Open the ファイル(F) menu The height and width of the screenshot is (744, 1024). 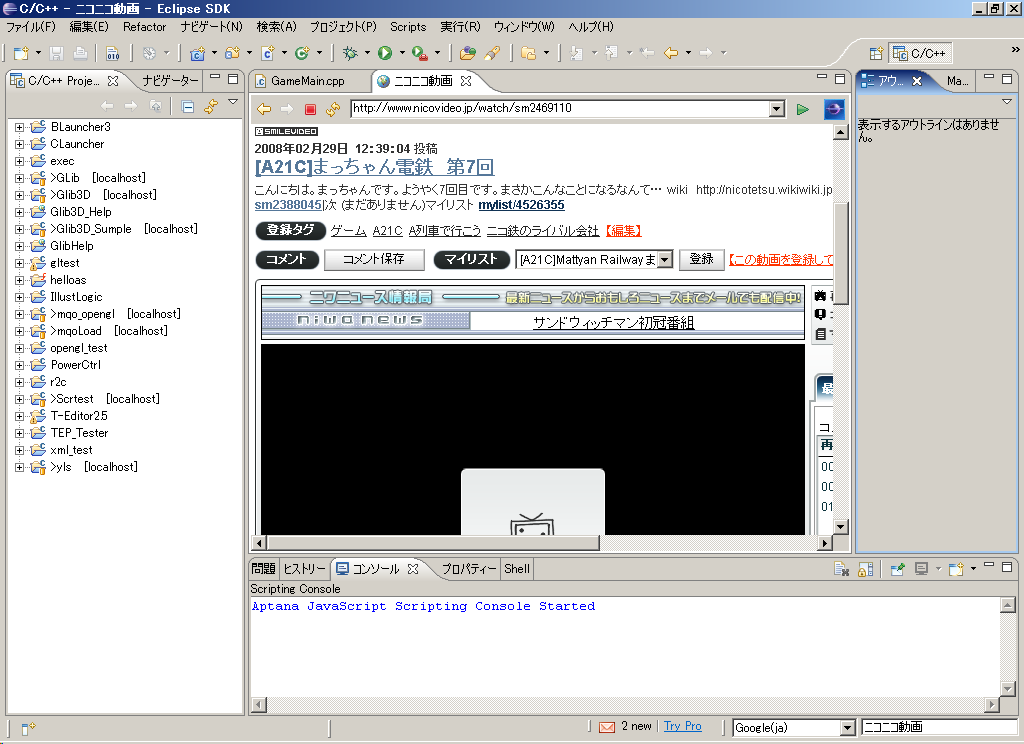(x=31, y=27)
